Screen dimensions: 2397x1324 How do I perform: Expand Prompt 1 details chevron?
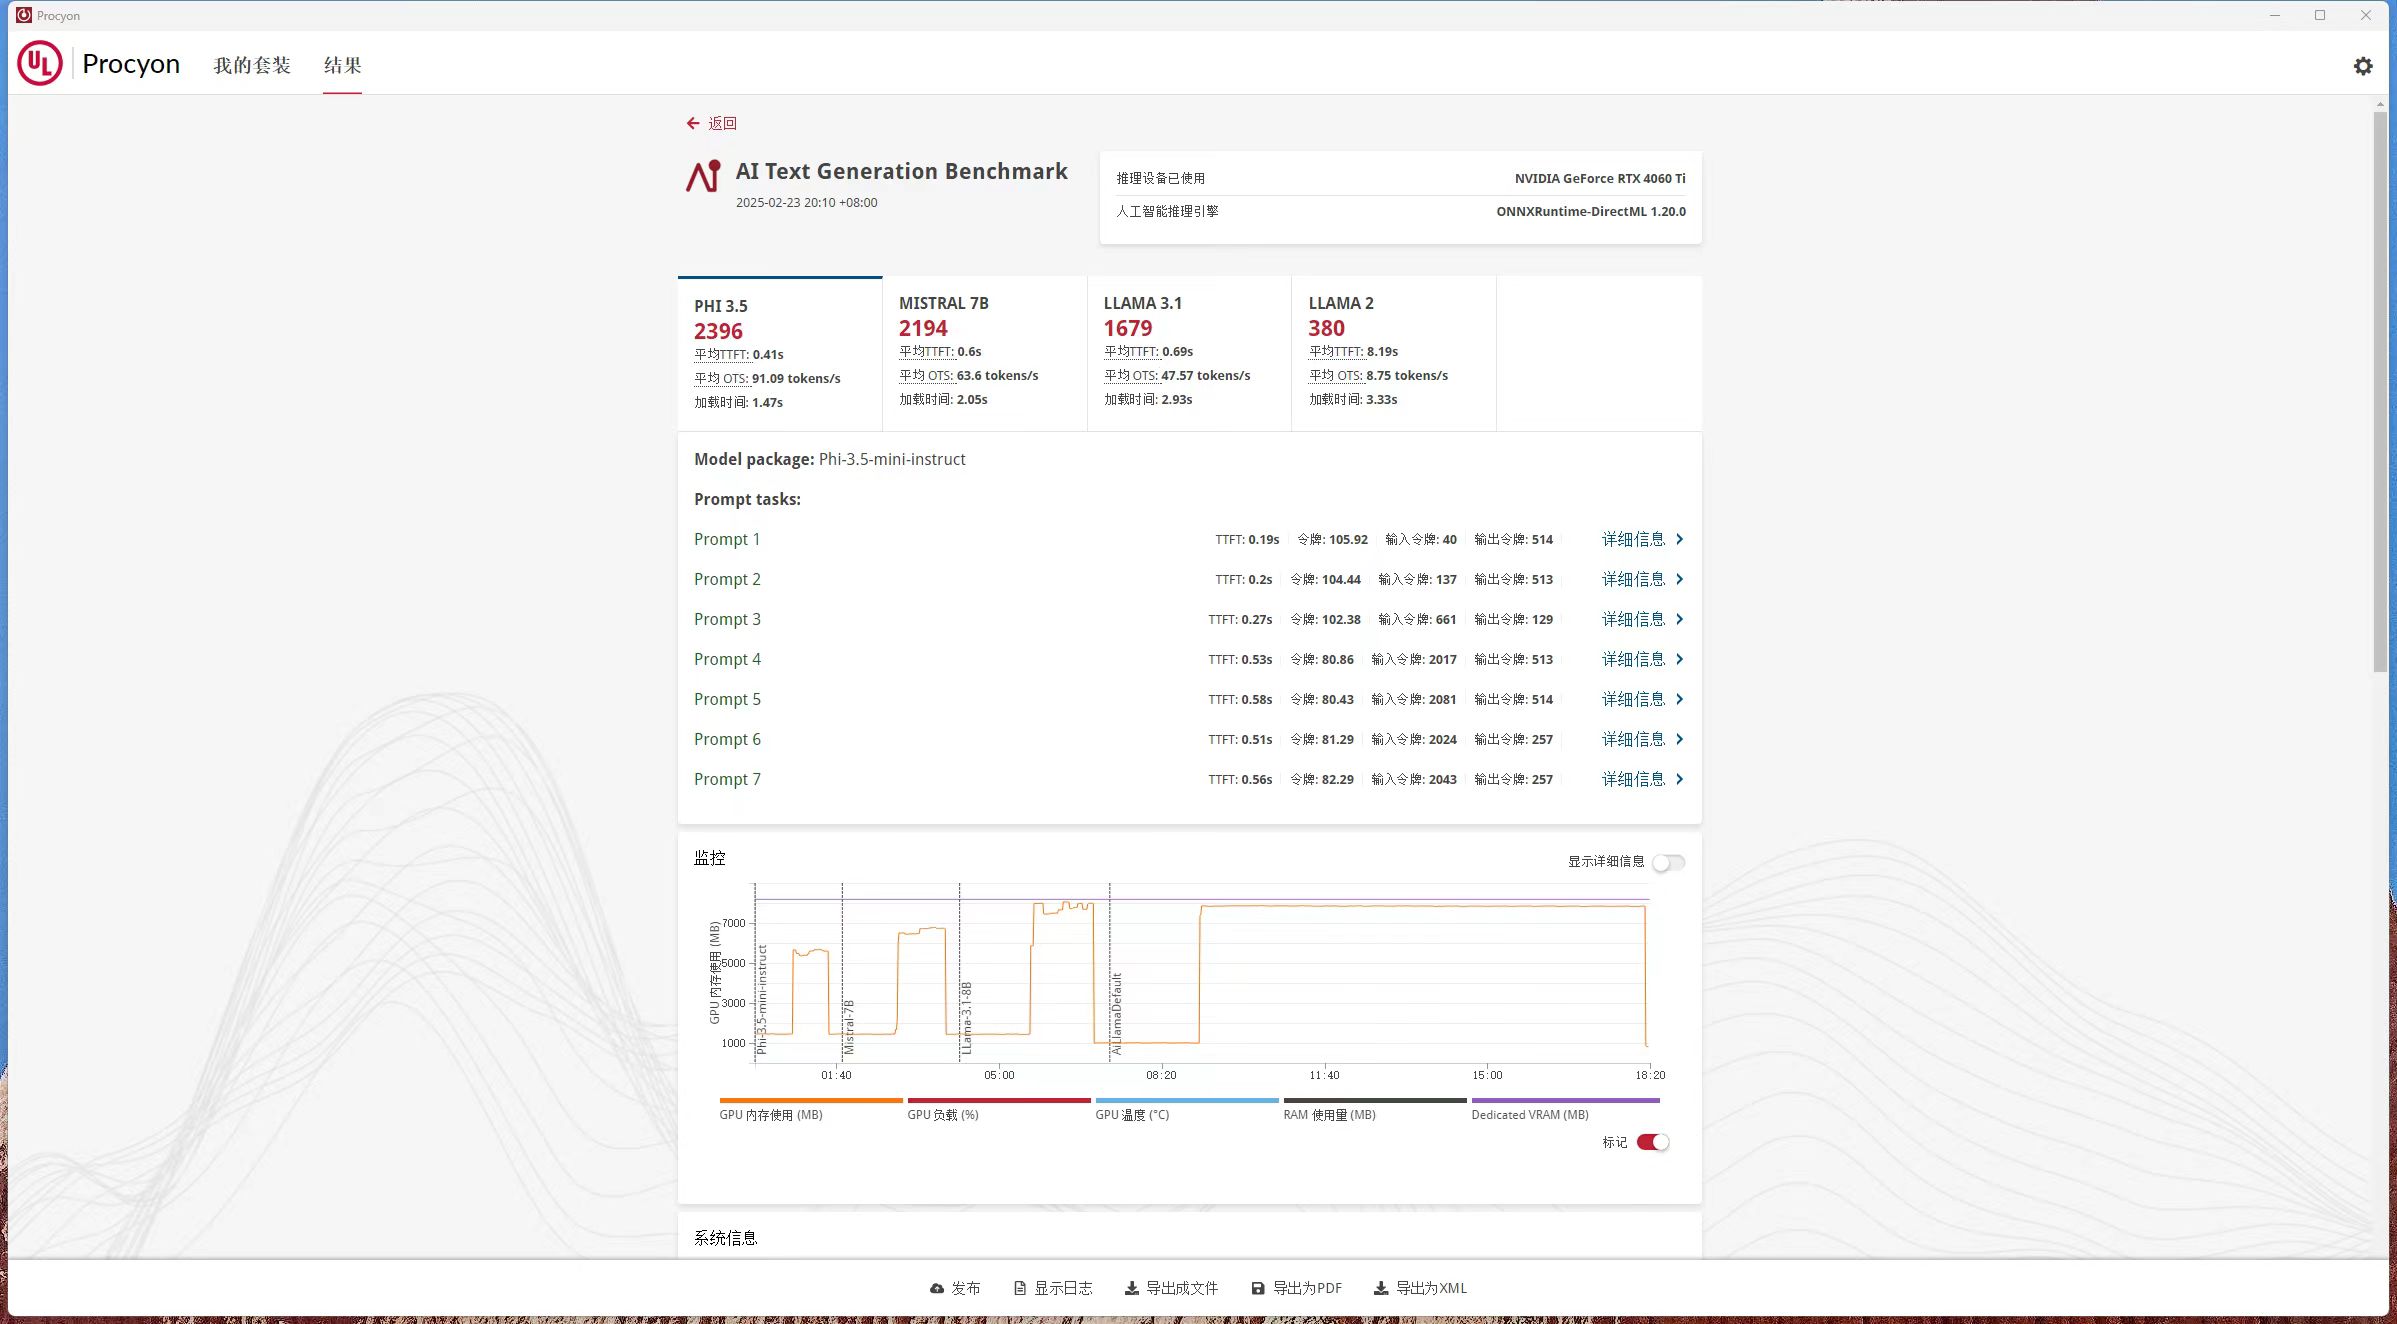(1680, 539)
